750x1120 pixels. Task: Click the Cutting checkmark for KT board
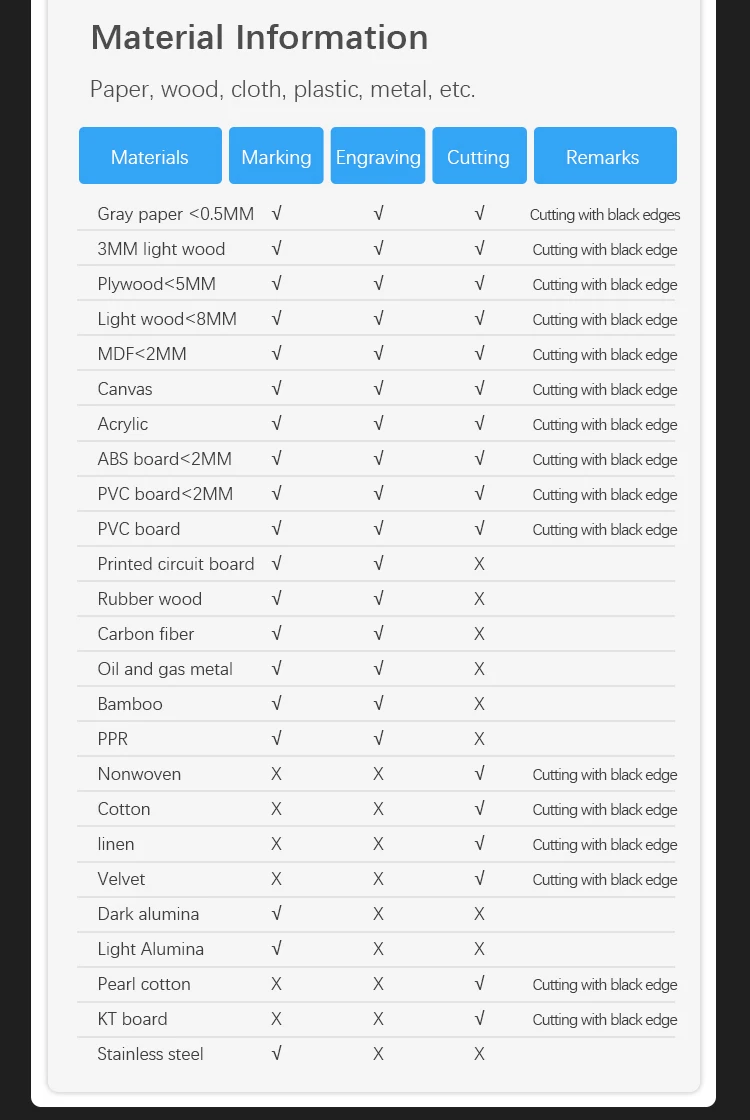479,1019
